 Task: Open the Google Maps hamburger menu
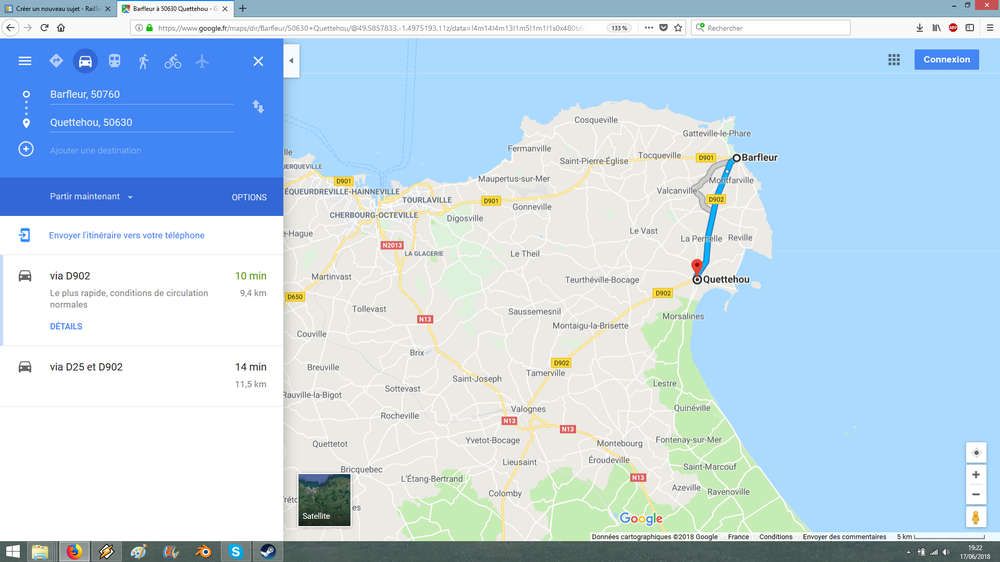25,61
